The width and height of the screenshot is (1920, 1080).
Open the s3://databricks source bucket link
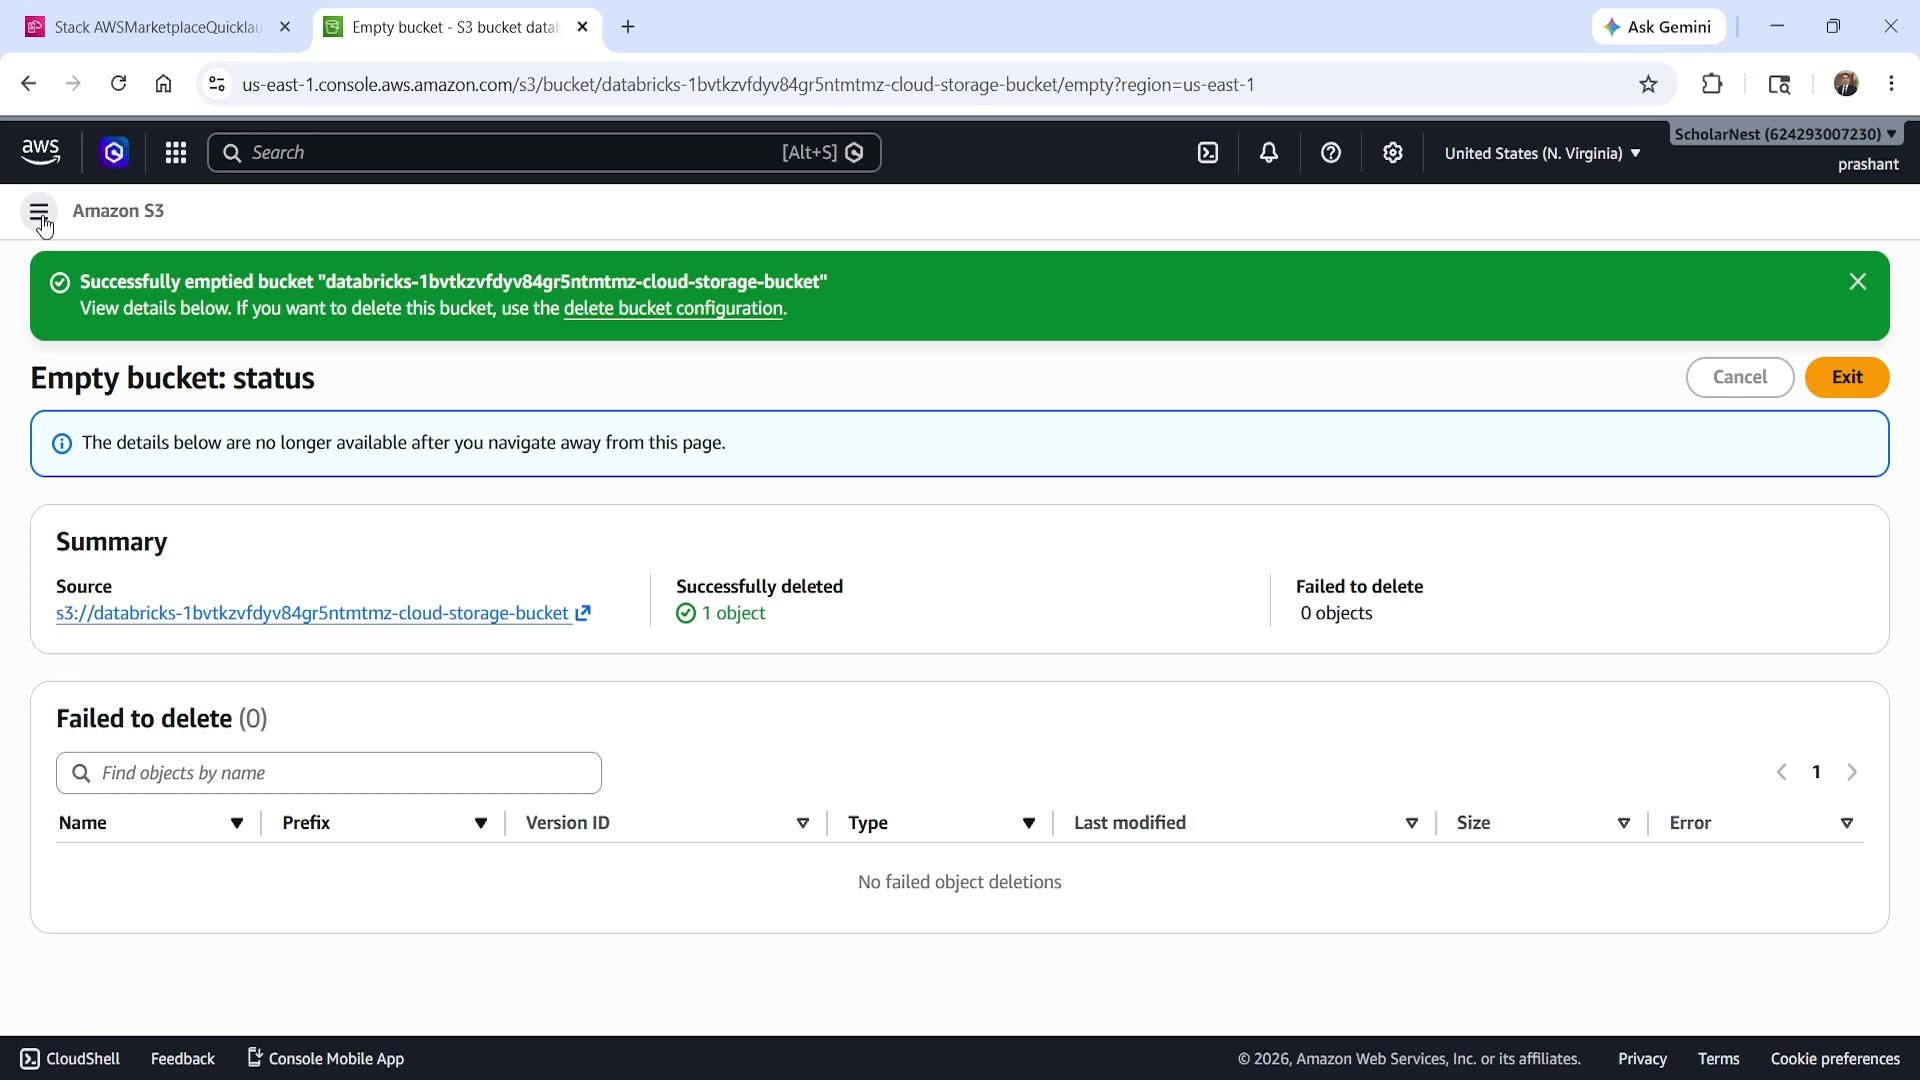click(x=312, y=613)
